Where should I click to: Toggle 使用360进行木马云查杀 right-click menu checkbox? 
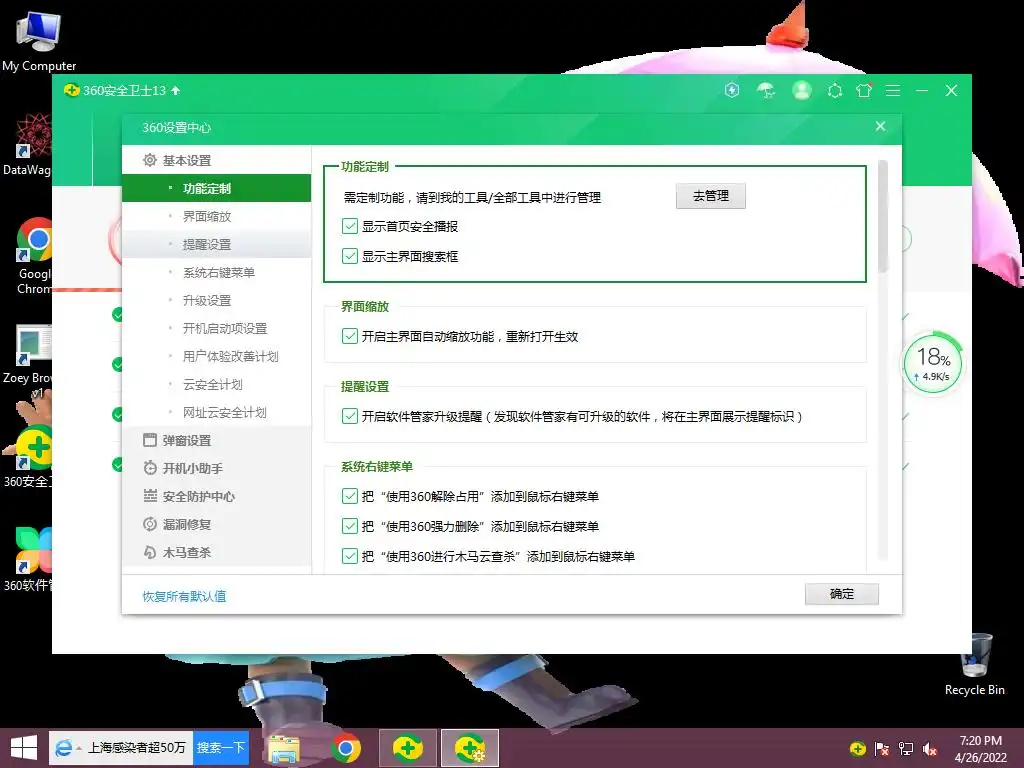pos(350,556)
